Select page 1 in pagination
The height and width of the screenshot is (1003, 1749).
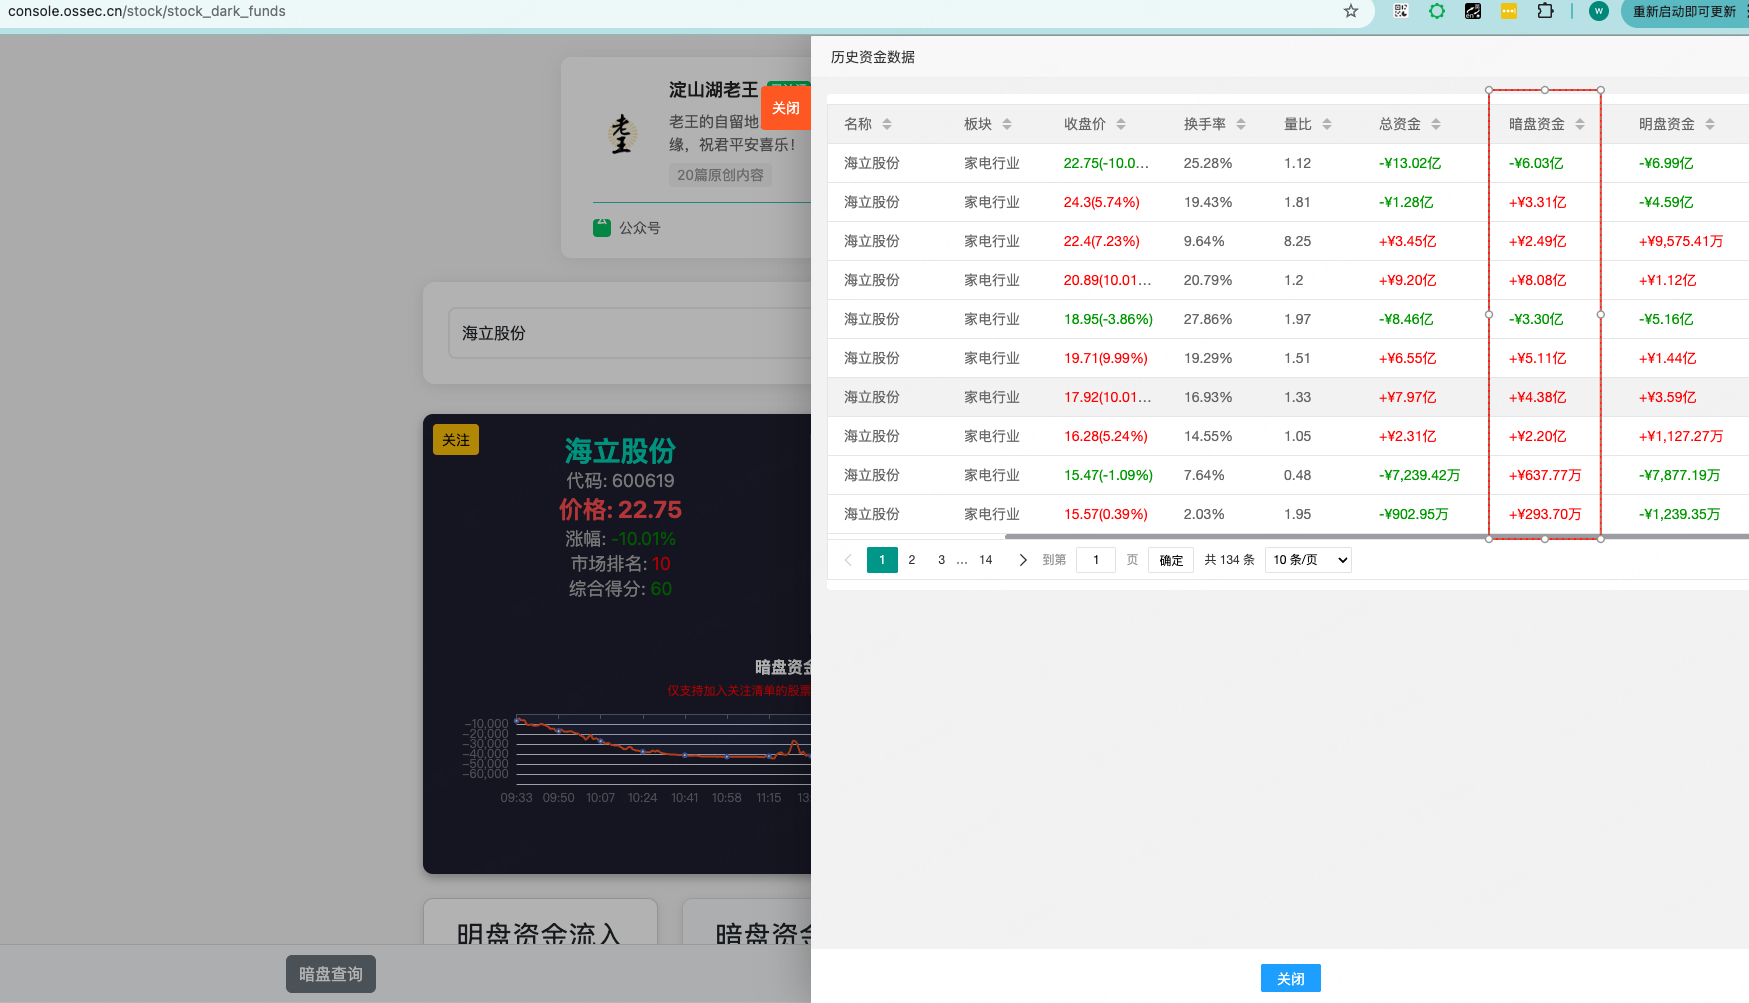(882, 560)
